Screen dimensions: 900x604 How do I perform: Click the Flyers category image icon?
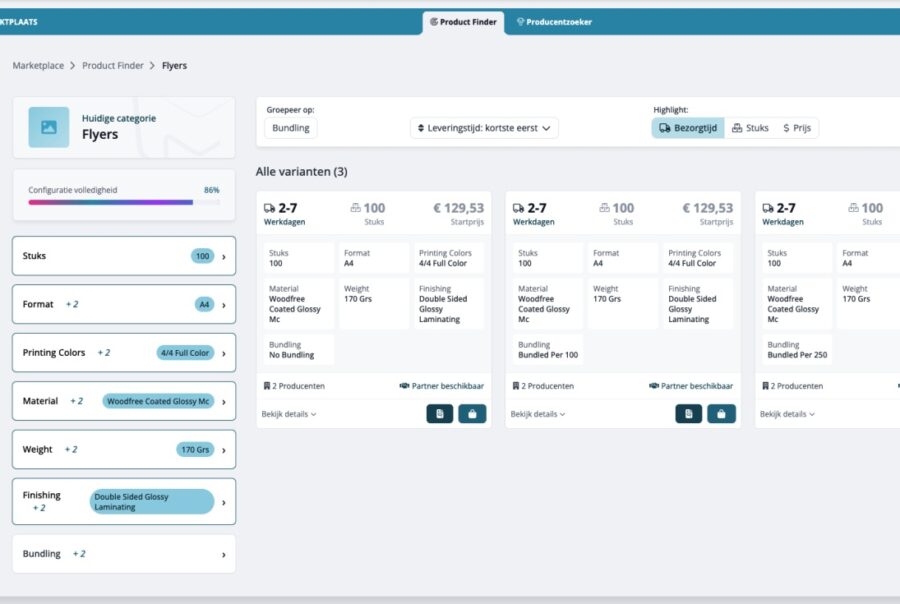tap(48, 127)
